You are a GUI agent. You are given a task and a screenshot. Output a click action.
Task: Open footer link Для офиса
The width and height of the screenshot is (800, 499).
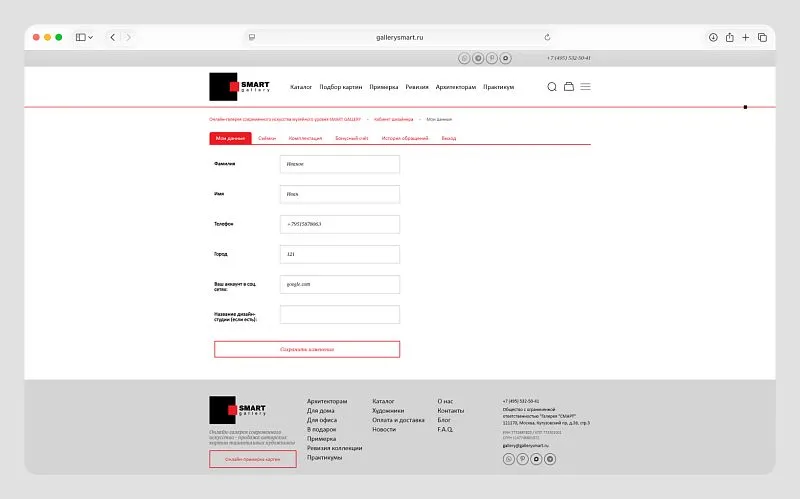[321, 420]
